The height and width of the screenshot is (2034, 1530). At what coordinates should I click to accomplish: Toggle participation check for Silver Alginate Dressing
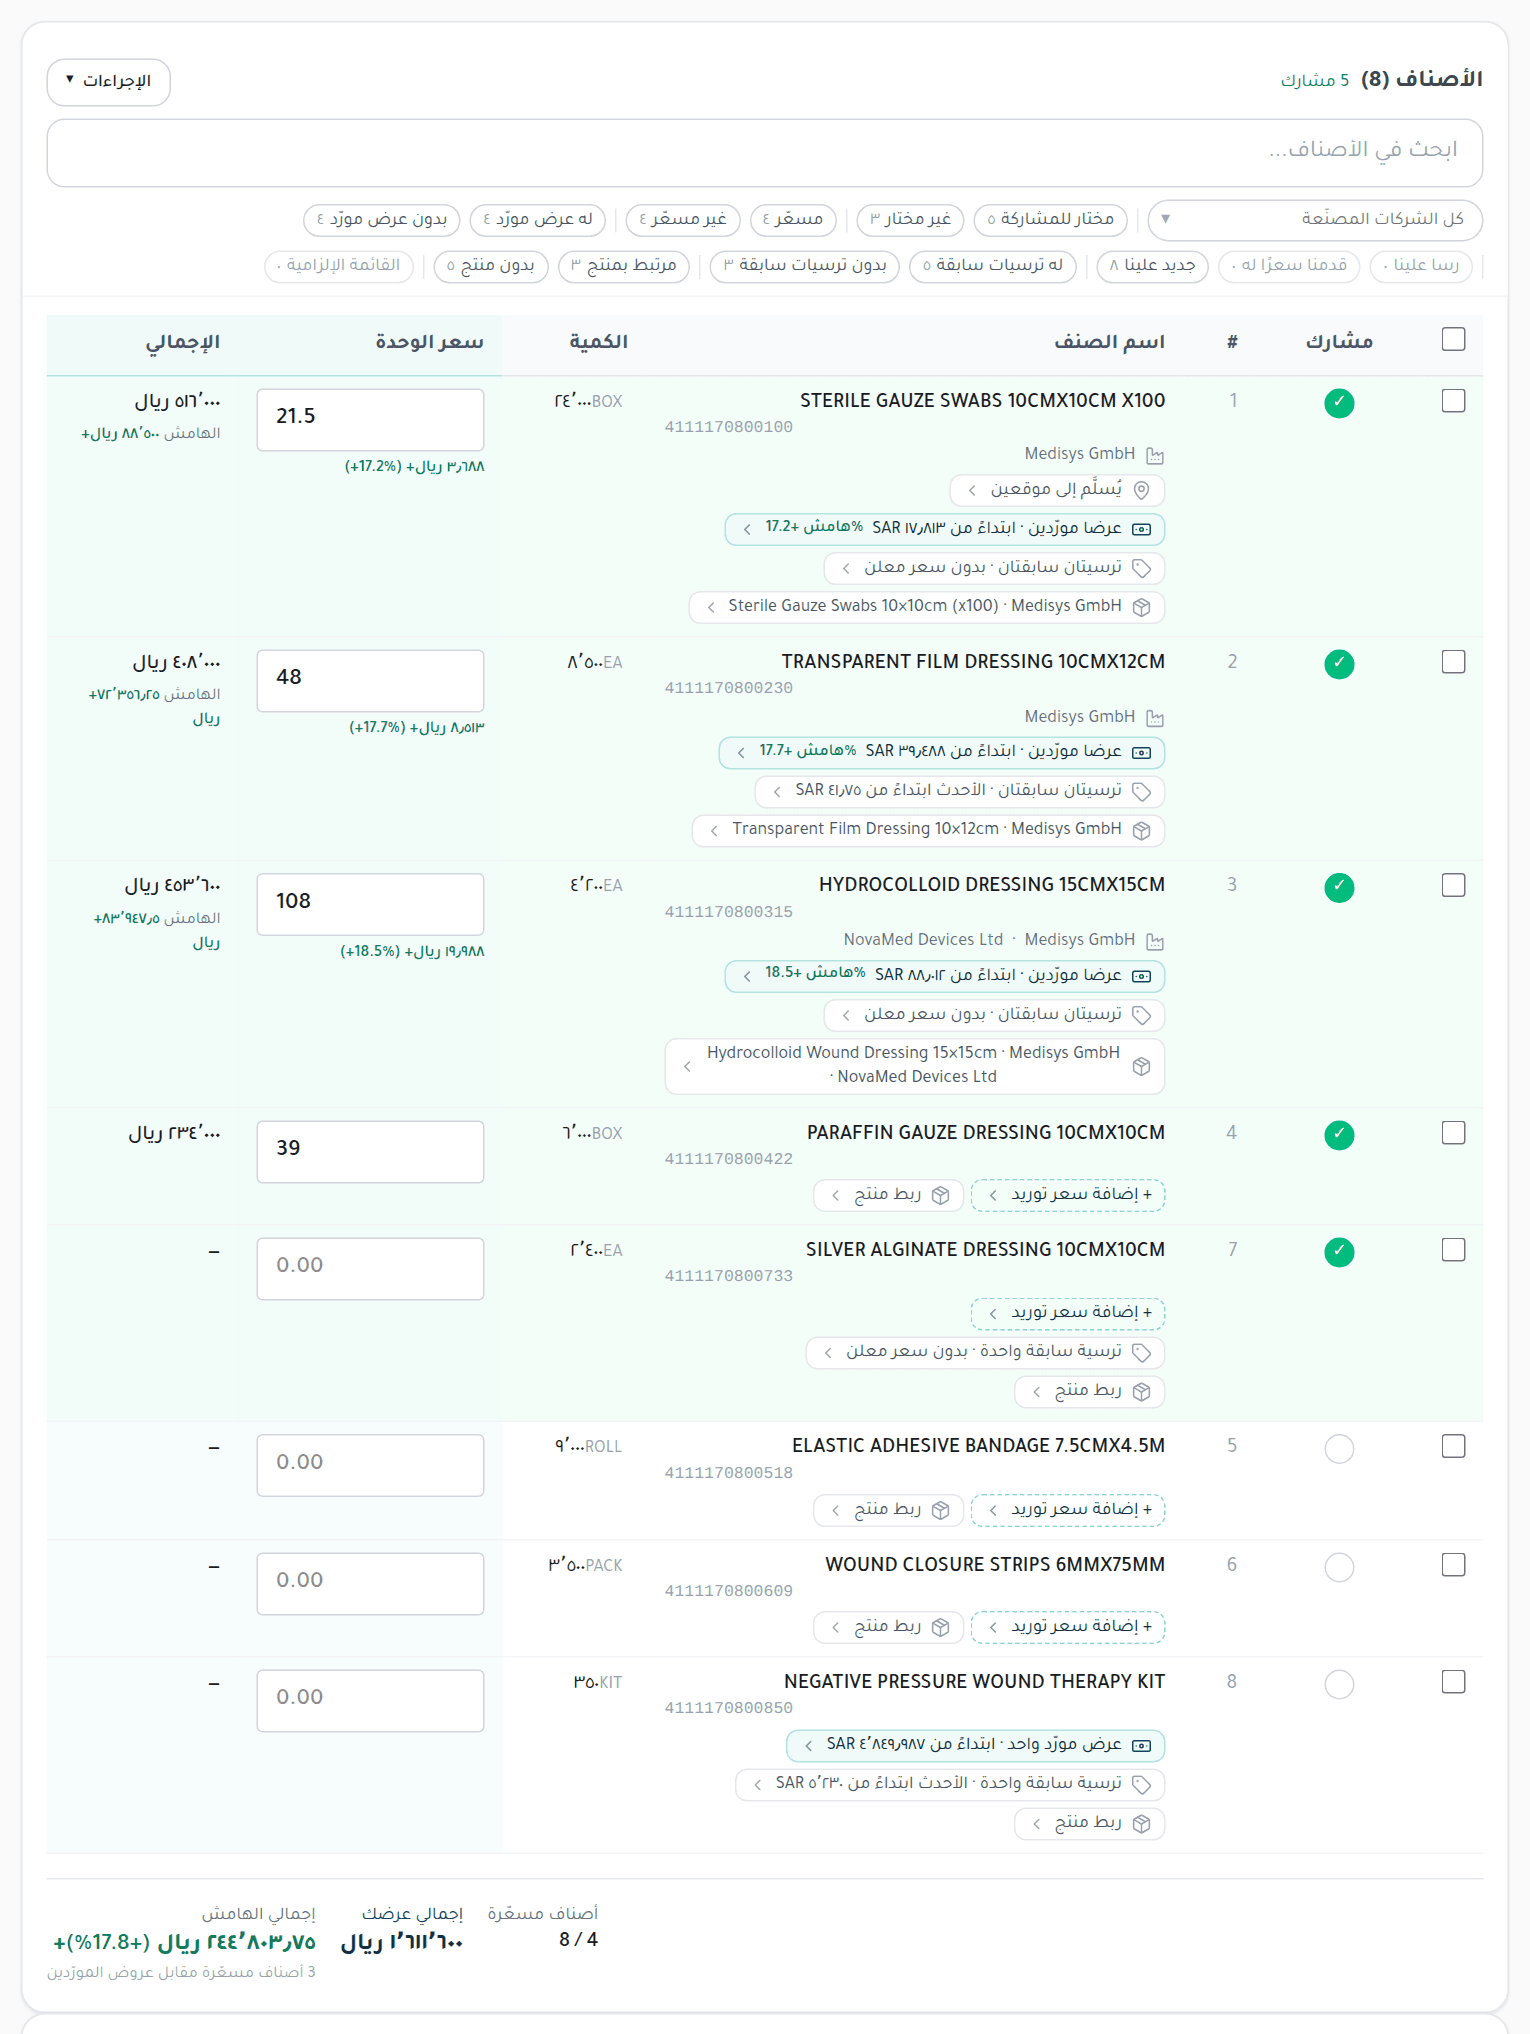pyautogui.click(x=1339, y=1252)
